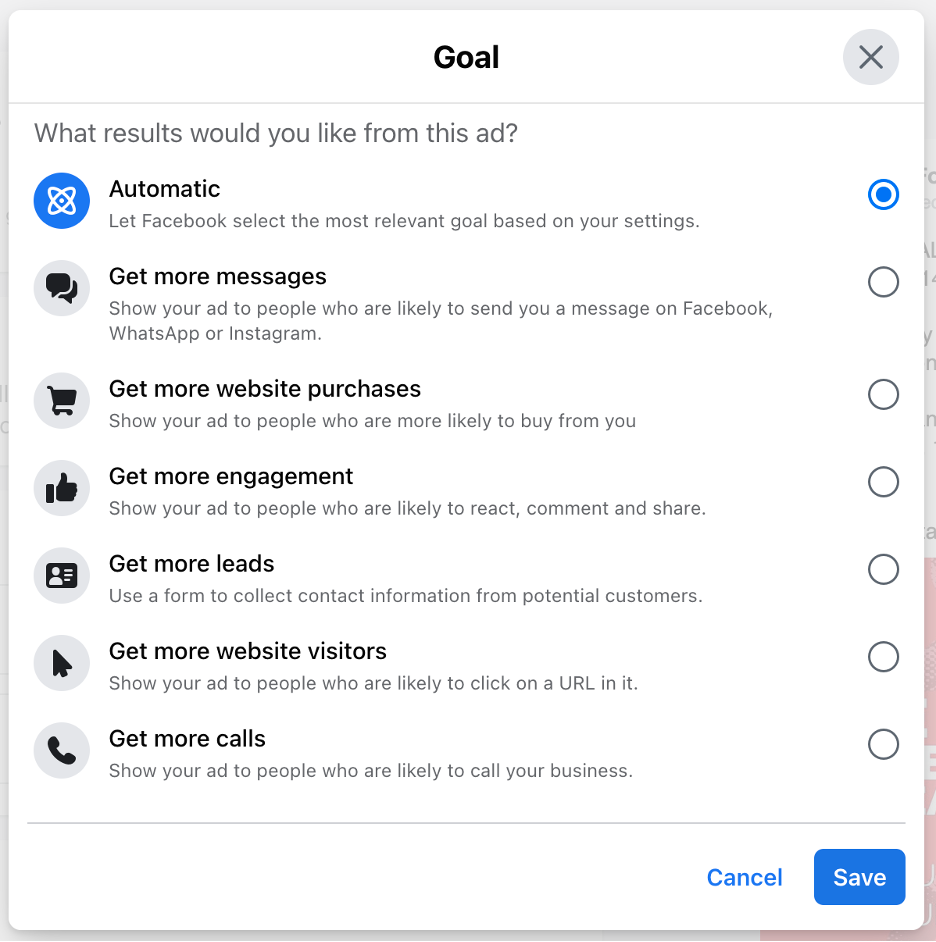Click the shopping cart icon

click(62, 401)
